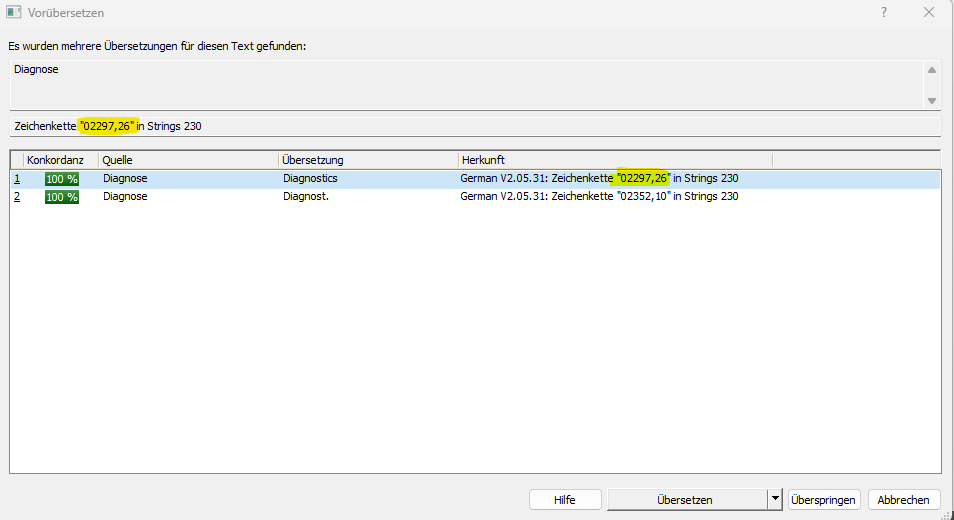Click row number 2 link
This screenshot has height=520, width=954.
pos(17,197)
